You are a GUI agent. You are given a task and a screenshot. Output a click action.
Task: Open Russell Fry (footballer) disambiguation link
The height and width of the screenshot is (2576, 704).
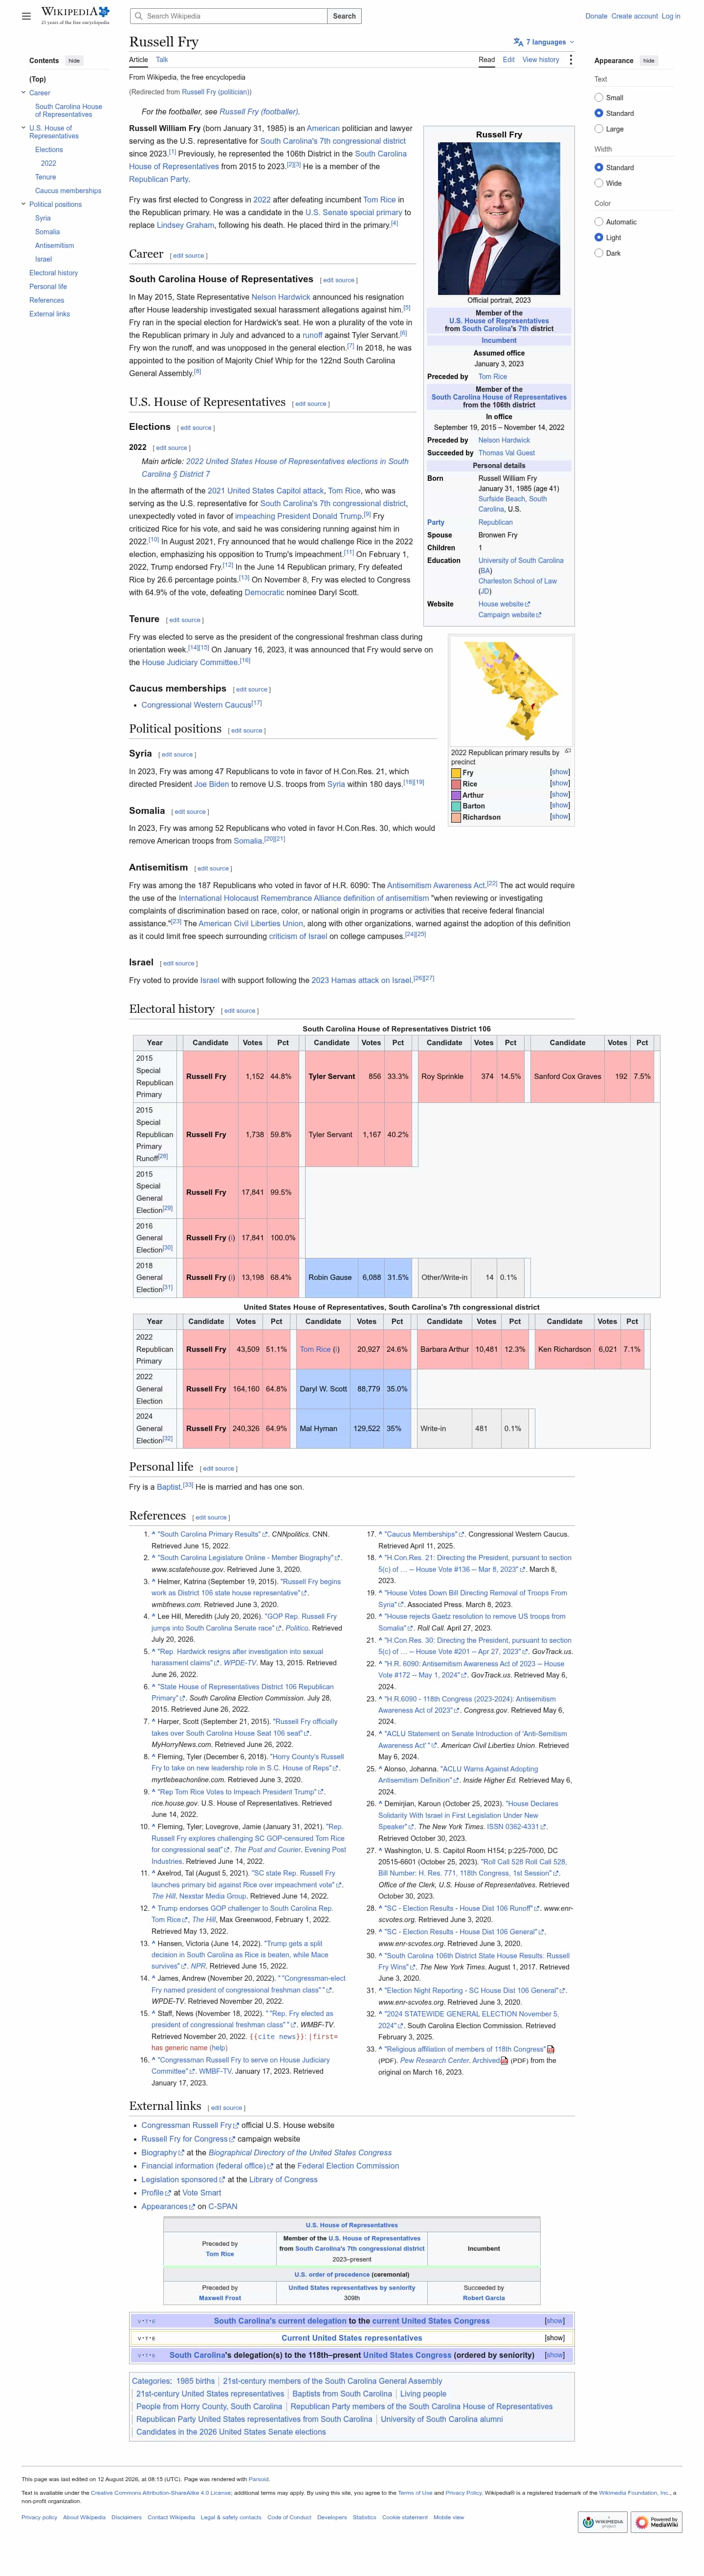click(x=258, y=112)
